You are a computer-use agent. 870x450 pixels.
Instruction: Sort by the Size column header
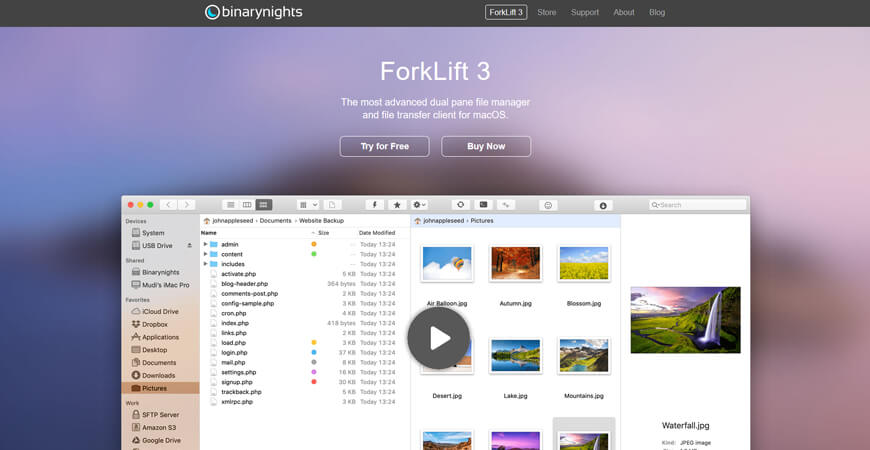point(323,233)
